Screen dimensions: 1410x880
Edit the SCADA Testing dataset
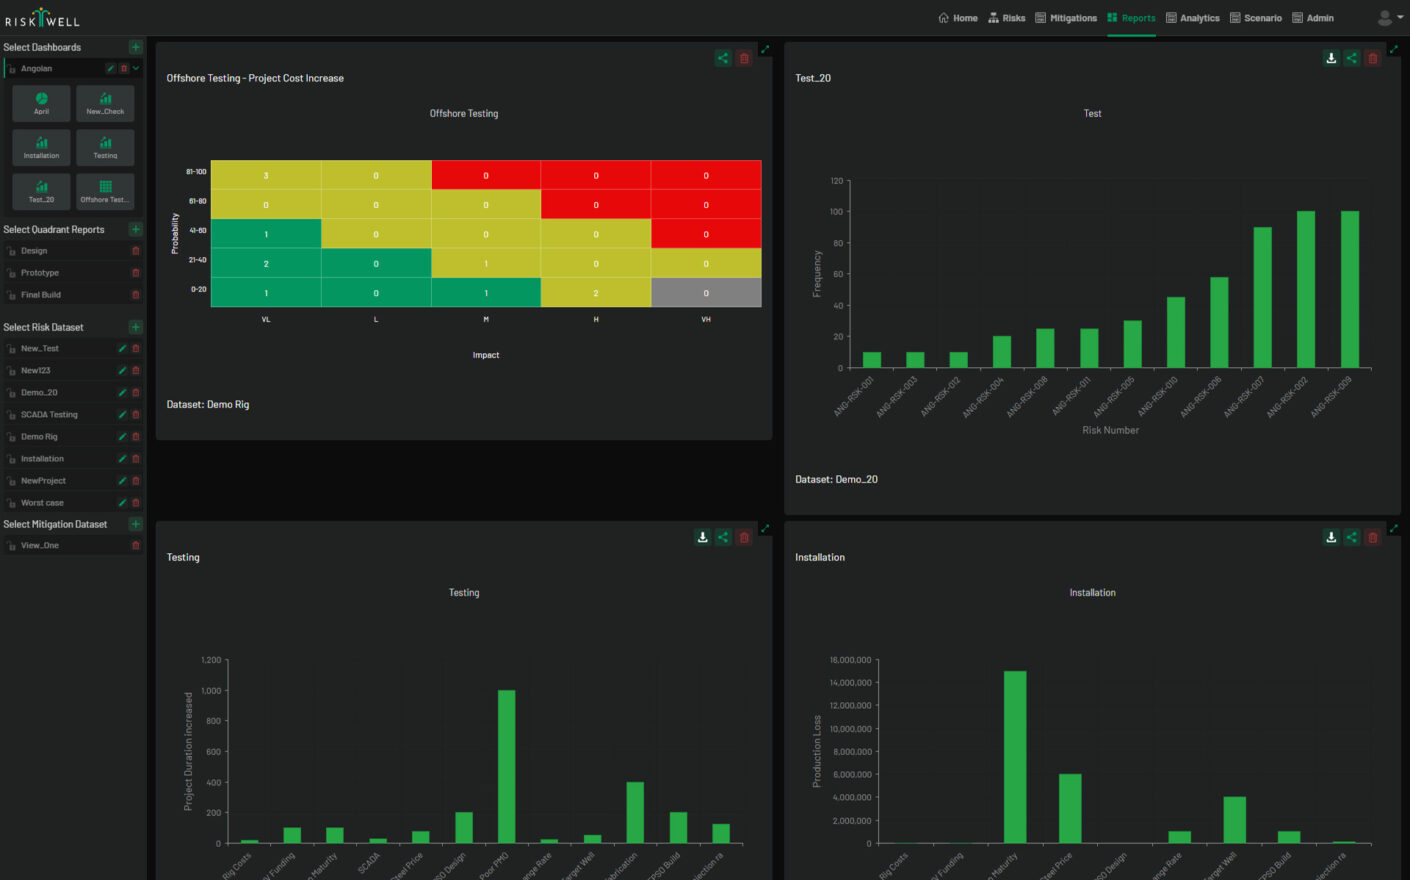(x=122, y=415)
